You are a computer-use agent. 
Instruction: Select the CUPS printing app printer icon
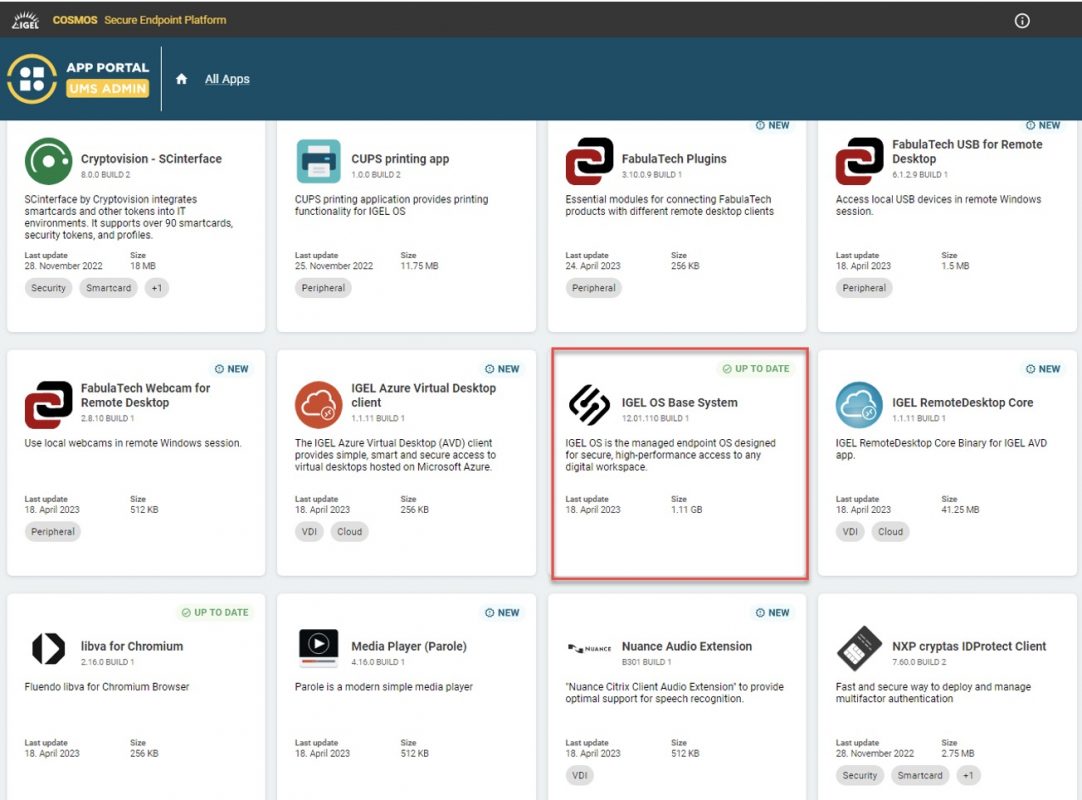(x=318, y=162)
